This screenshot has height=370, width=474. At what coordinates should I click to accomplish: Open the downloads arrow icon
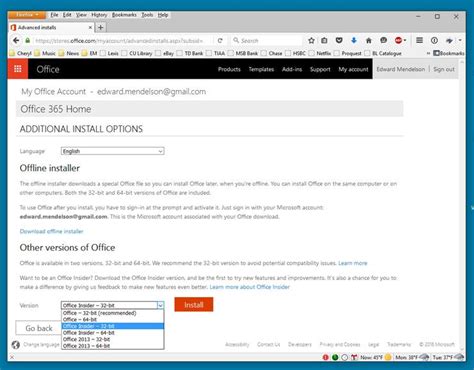[x=354, y=41]
